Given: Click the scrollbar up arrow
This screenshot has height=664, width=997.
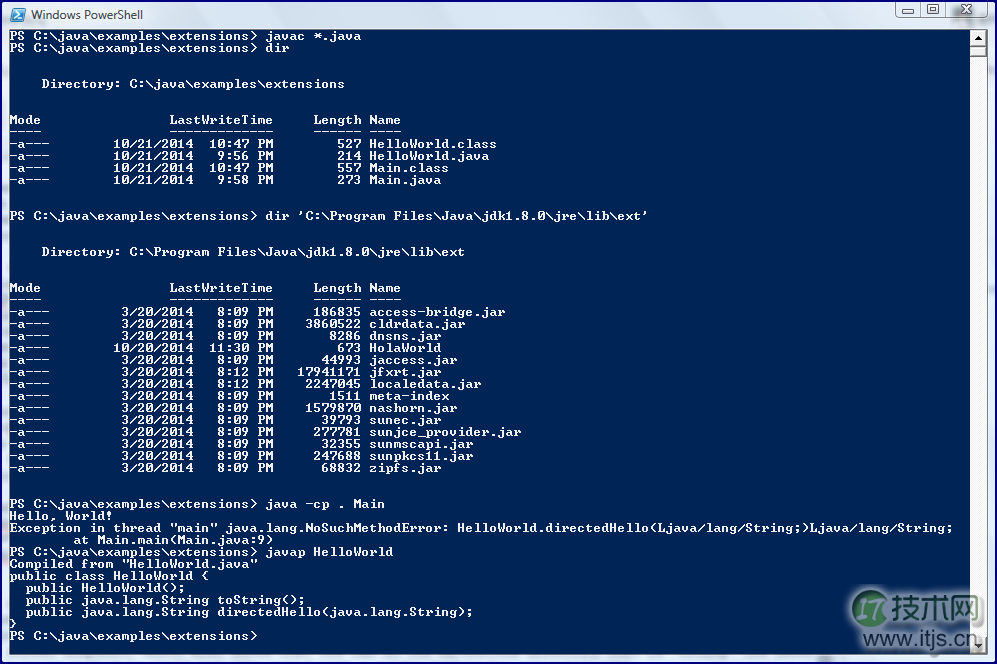Looking at the screenshot, I should [x=978, y=38].
